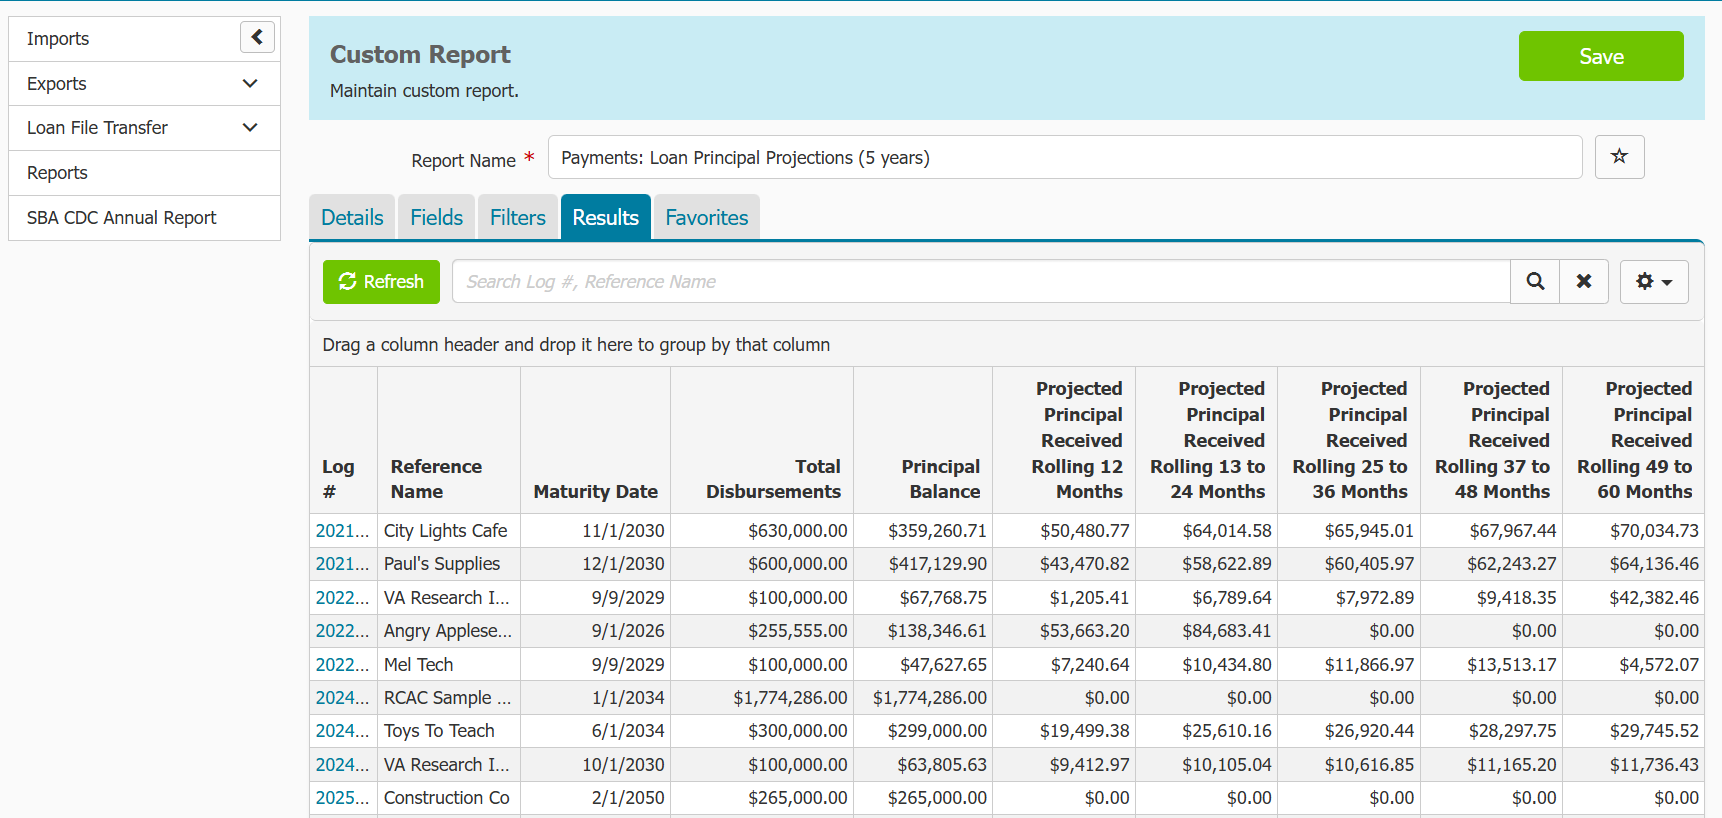1722x818 pixels.
Task: Clear the search with the X icon
Action: point(1584,282)
